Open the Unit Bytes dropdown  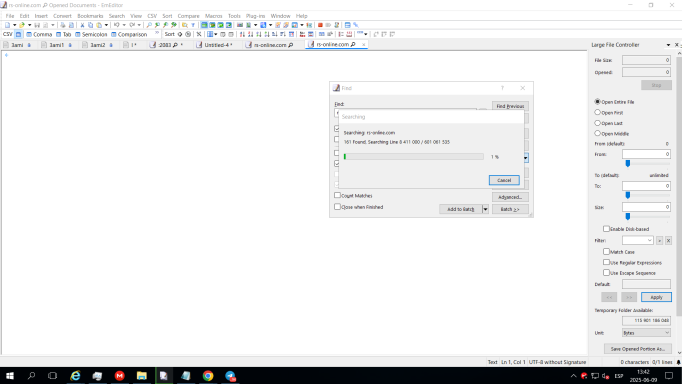pyautogui.click(x=646, y=333)
